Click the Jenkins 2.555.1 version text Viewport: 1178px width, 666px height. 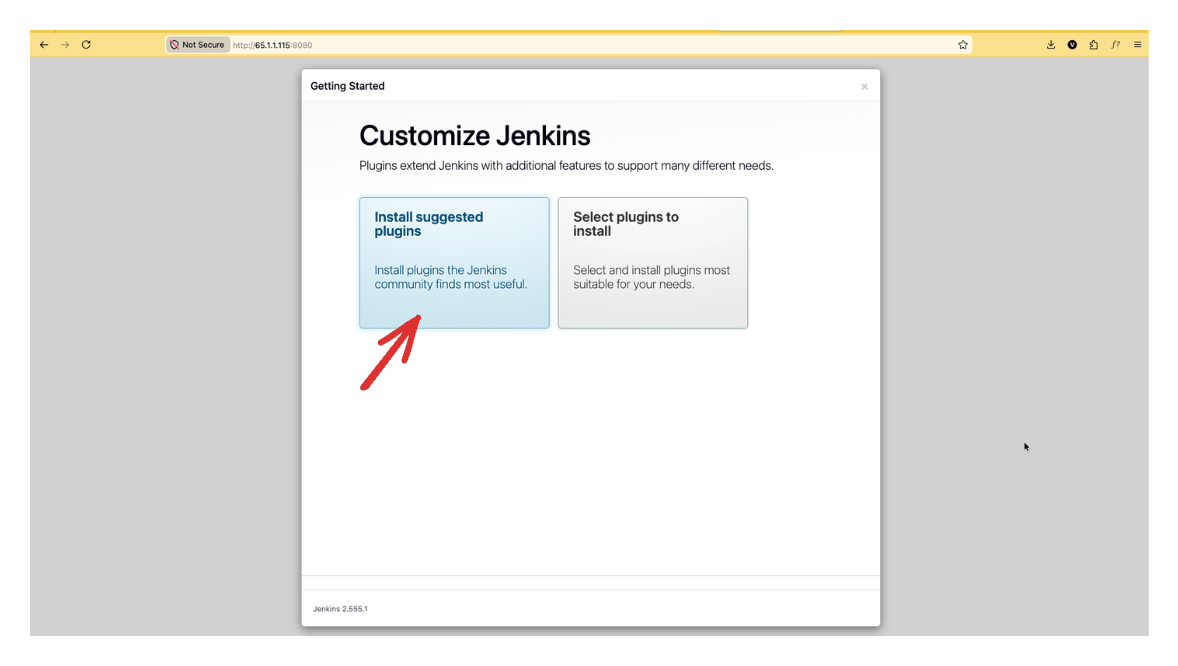coord(340,609)
